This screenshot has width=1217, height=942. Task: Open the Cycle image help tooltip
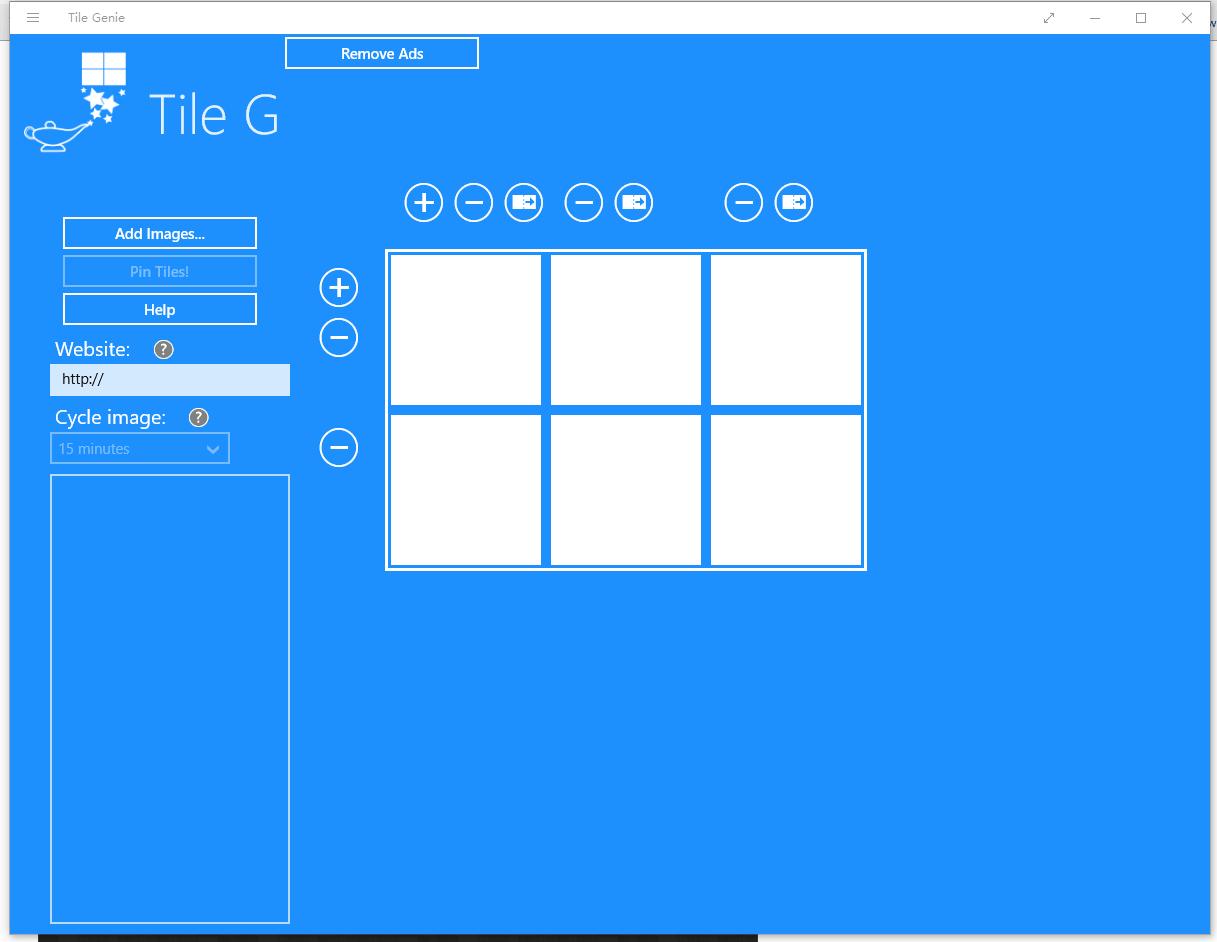pyautogui.click(x=198, y=417)
